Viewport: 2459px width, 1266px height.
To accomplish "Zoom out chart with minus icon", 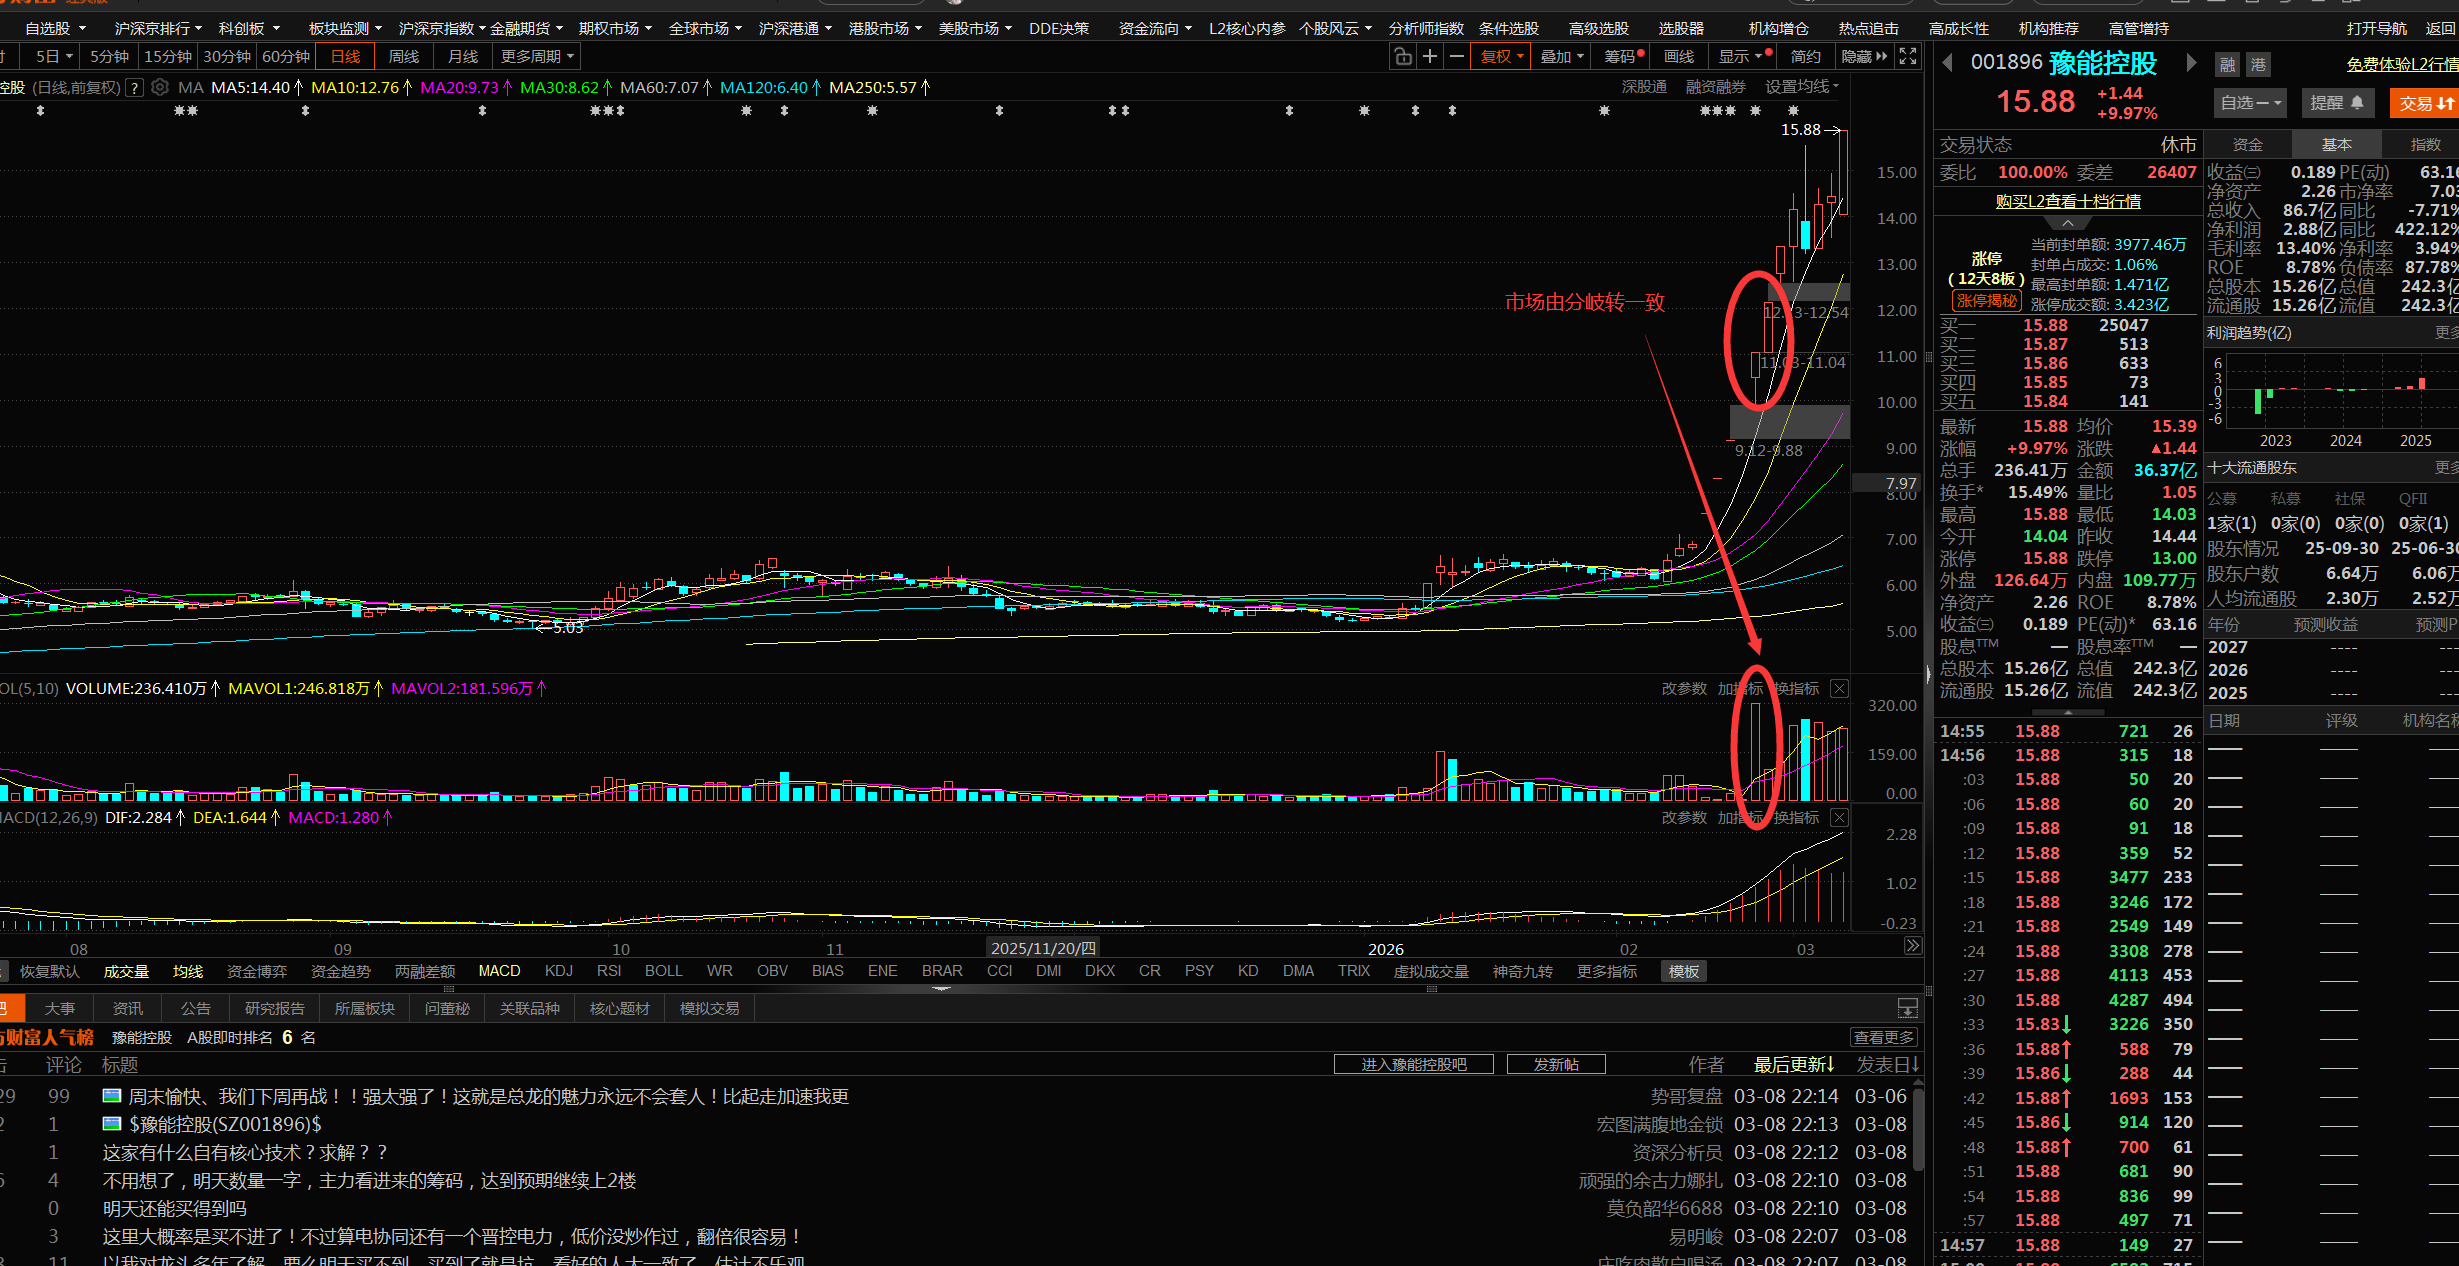I will click(x=1457, y=57).
